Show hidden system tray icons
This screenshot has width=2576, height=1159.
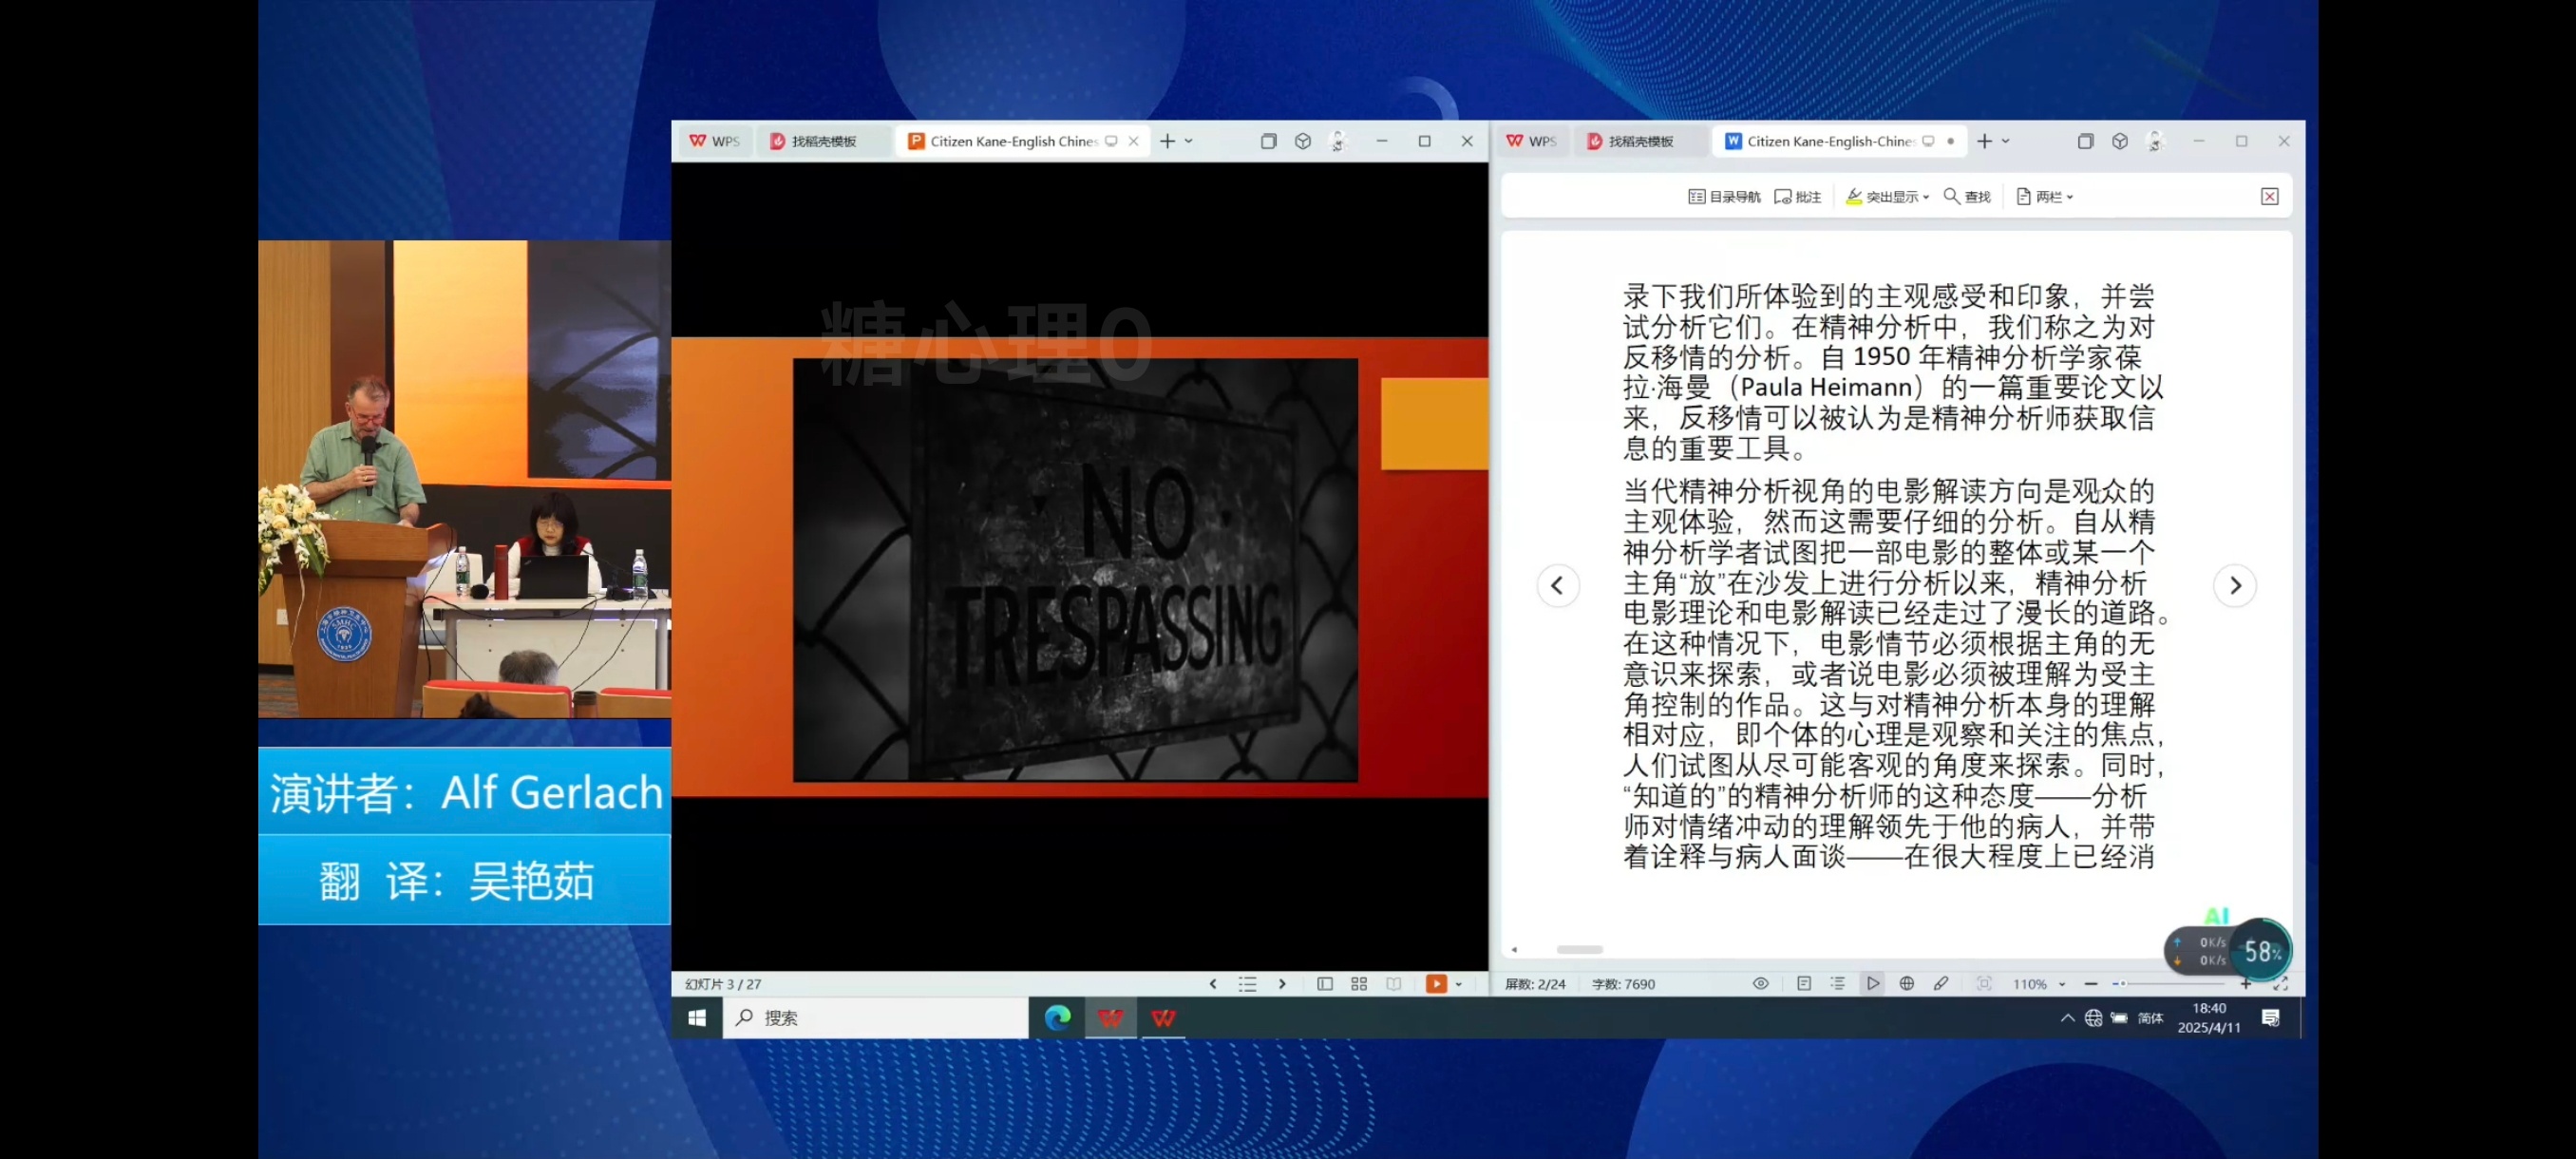point(2066,1018)
